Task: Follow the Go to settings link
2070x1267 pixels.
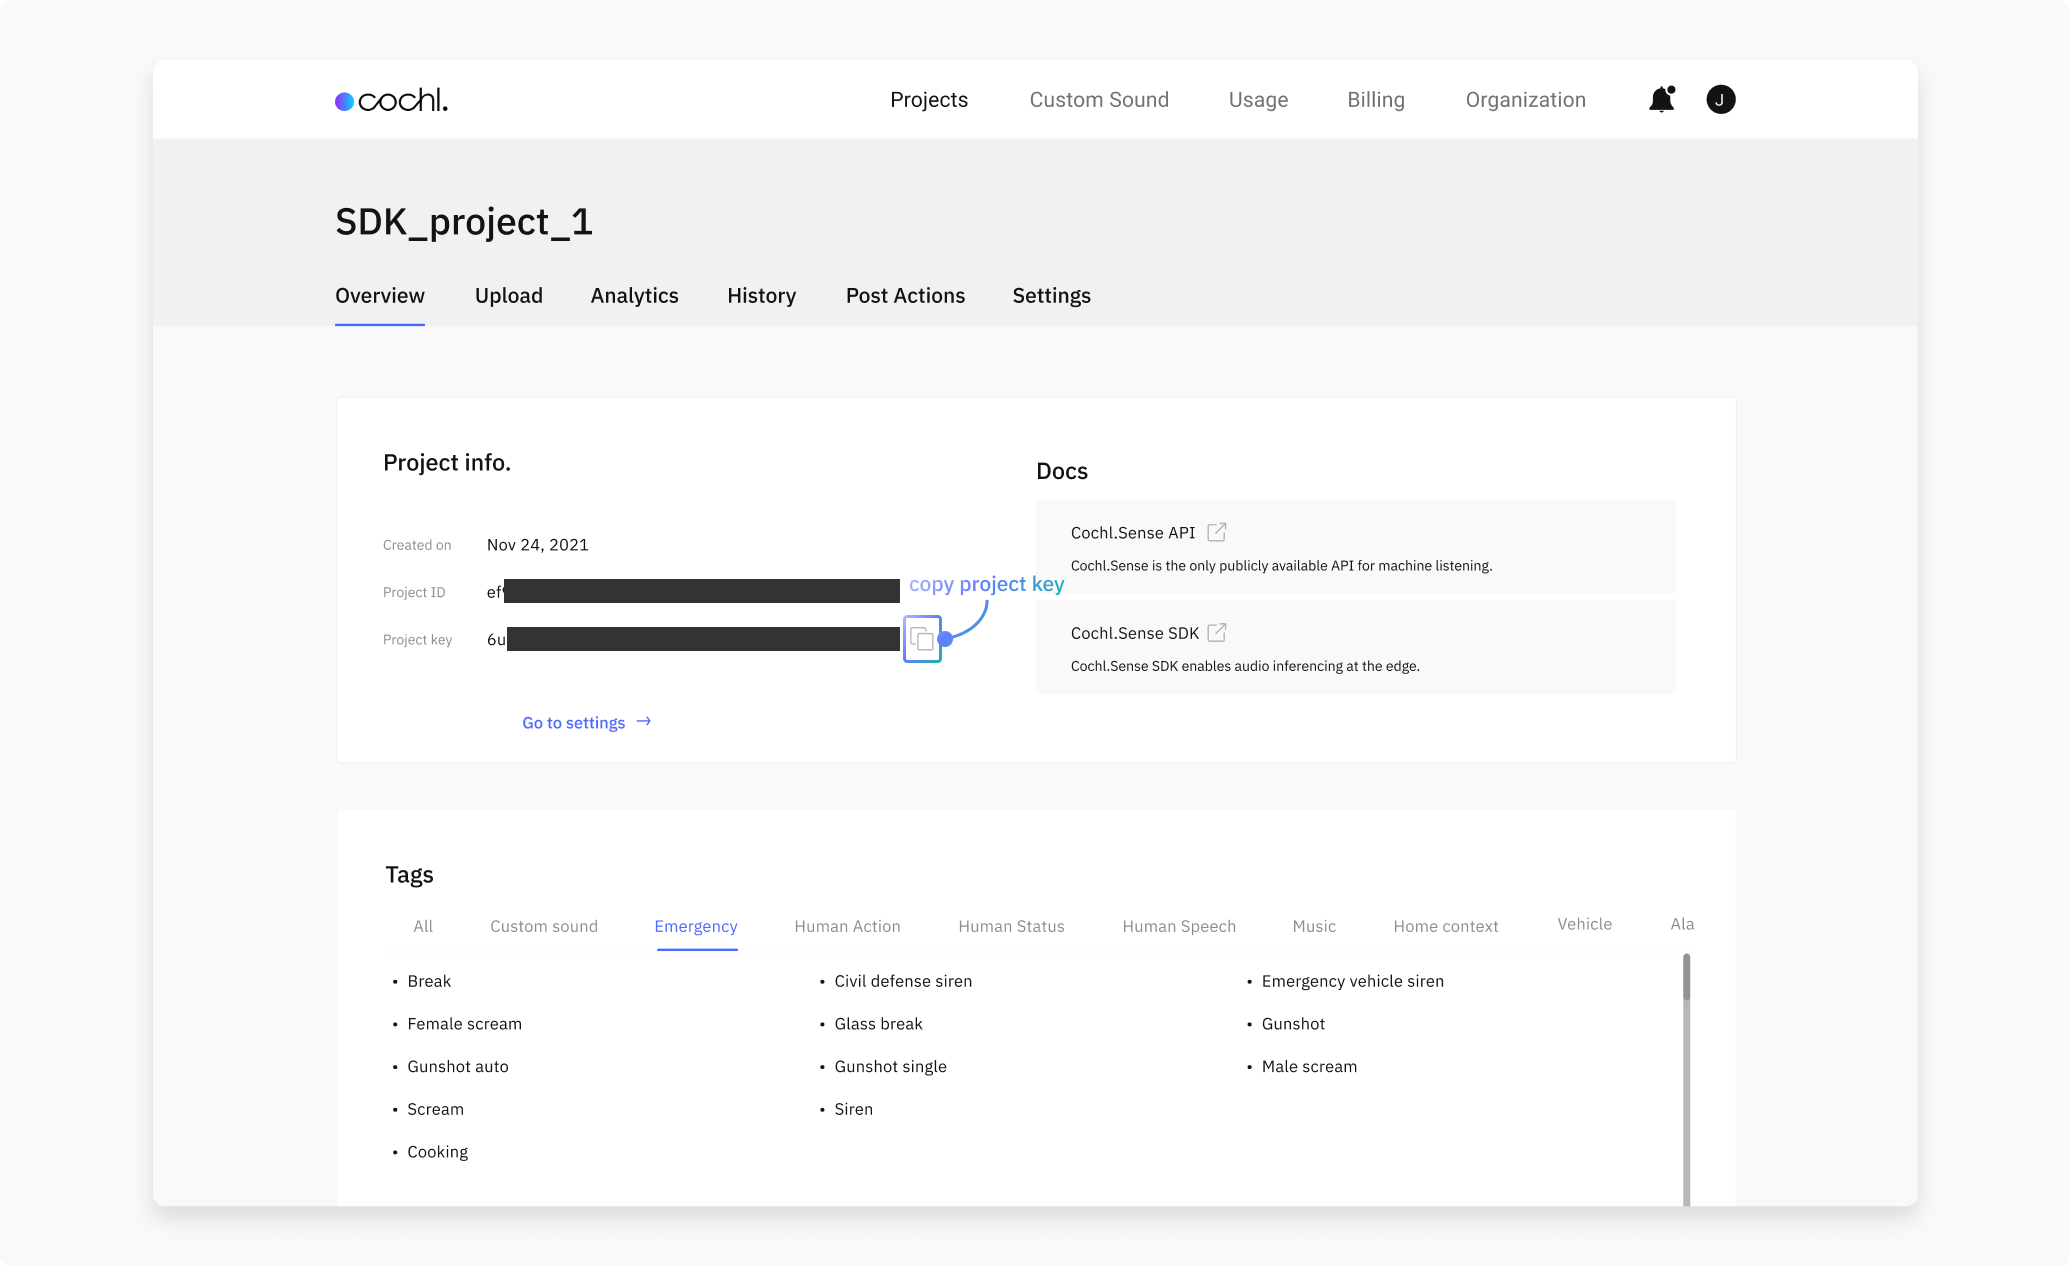Action: click(573, 723)
